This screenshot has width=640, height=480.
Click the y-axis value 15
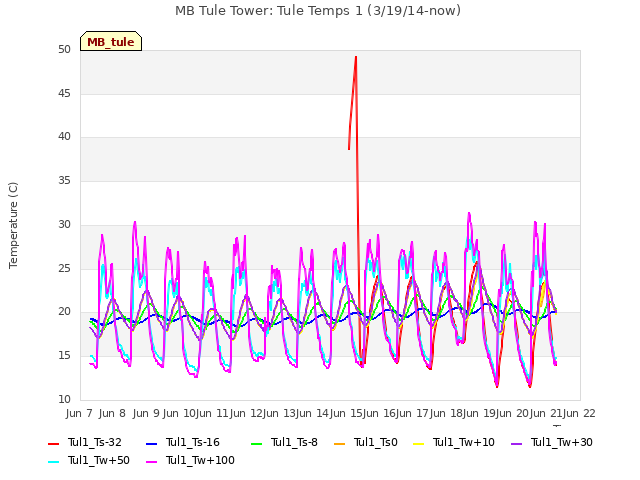(64, 356)
